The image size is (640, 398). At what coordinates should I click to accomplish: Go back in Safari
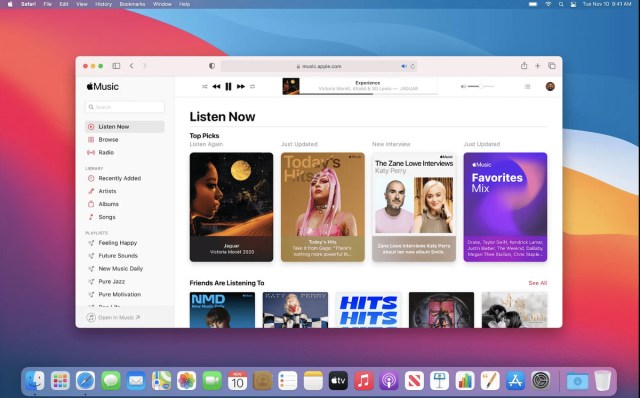(131, 66)
